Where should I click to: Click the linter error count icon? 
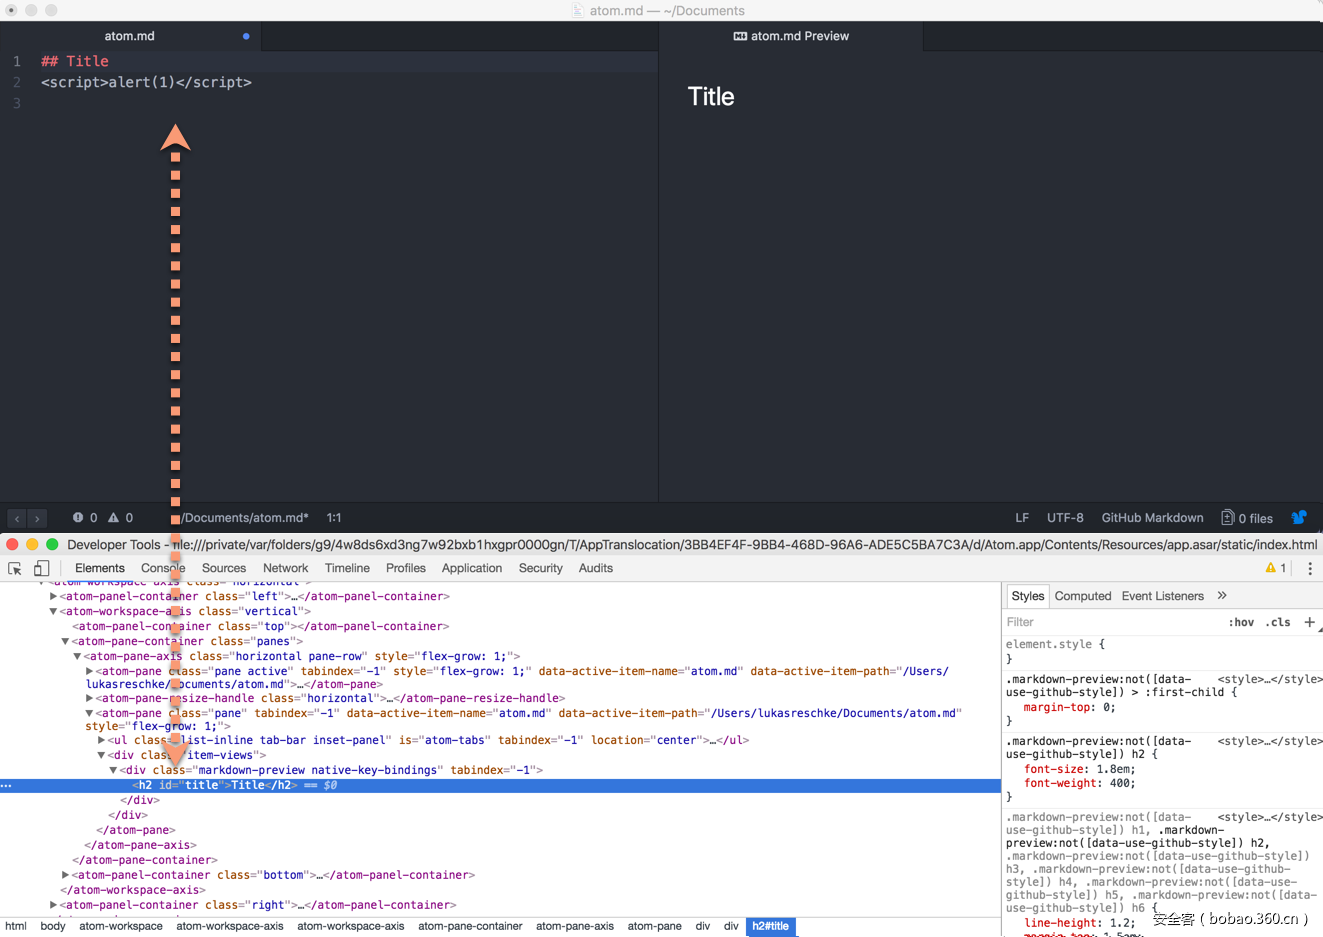click(x=78, y=518)
